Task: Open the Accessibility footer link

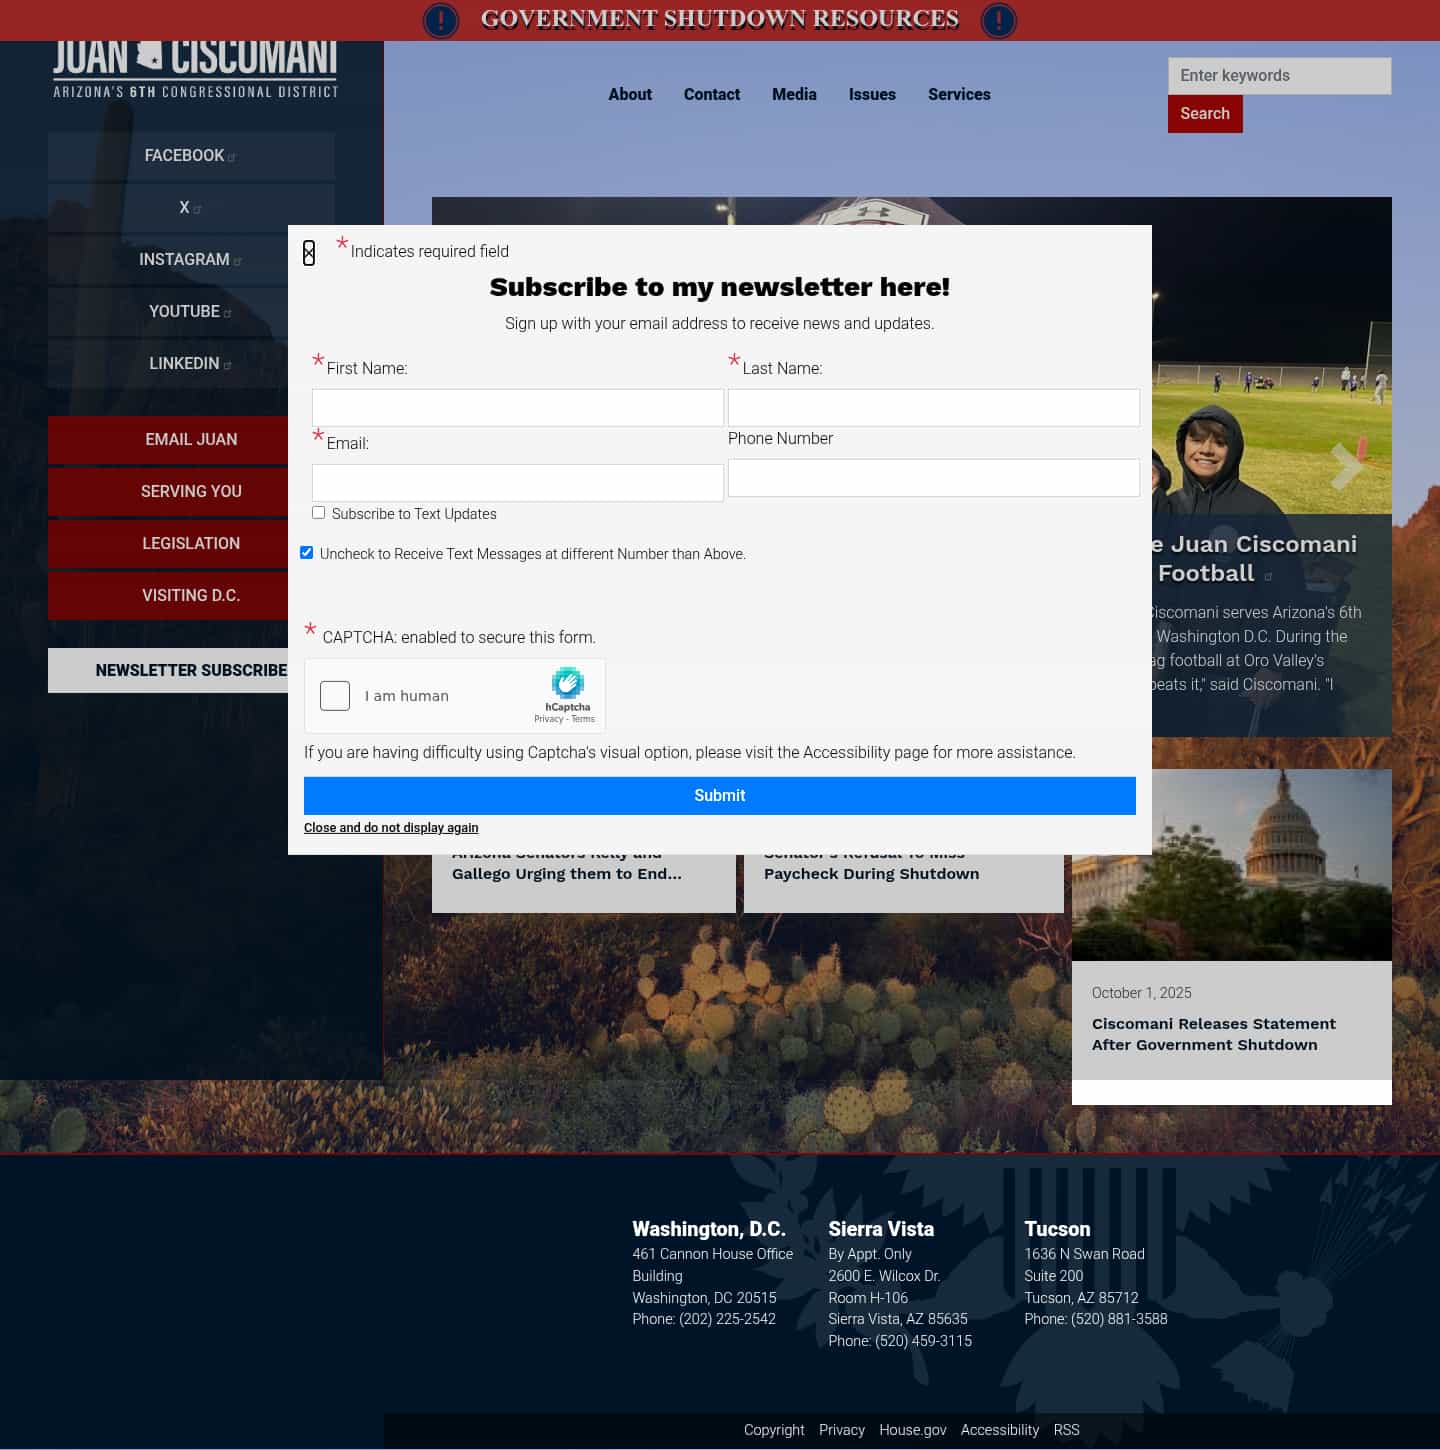Action: 1000,1430
